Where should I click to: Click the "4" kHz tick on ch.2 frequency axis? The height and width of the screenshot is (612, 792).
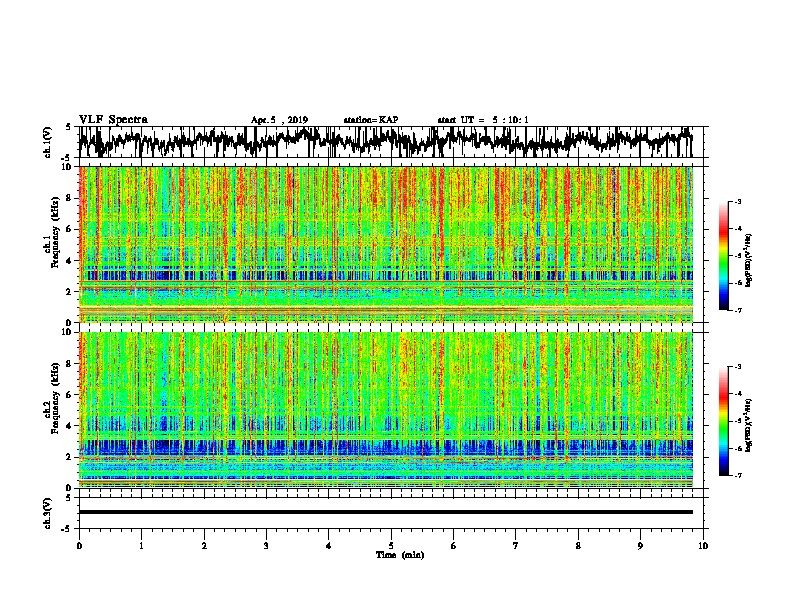pos(70,426)
